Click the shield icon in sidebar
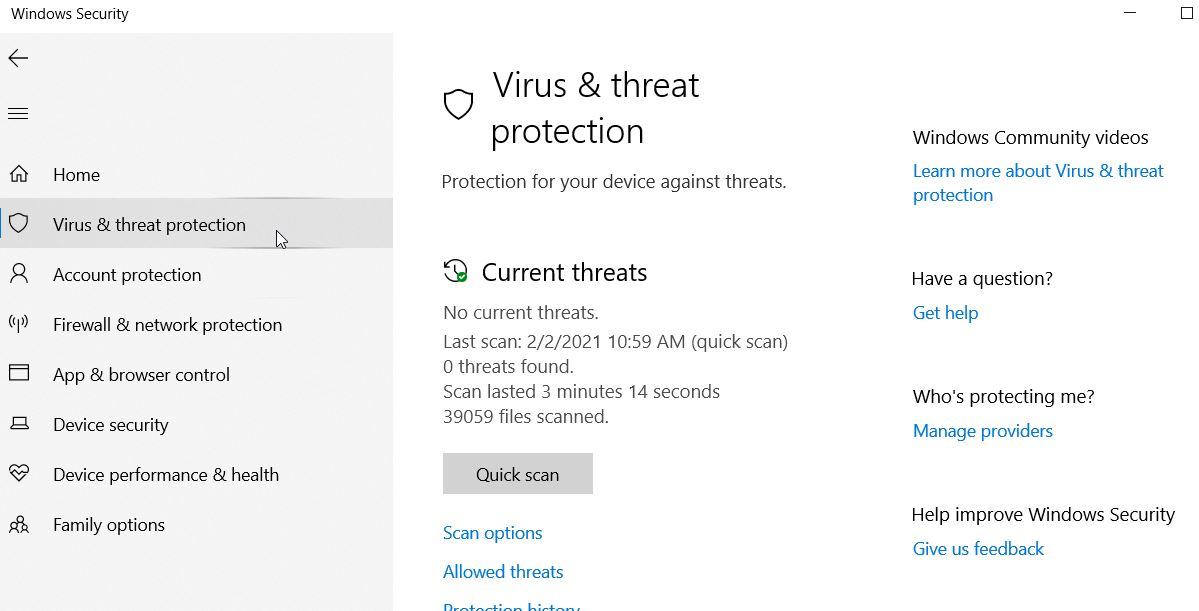 (x=19, y=223)
